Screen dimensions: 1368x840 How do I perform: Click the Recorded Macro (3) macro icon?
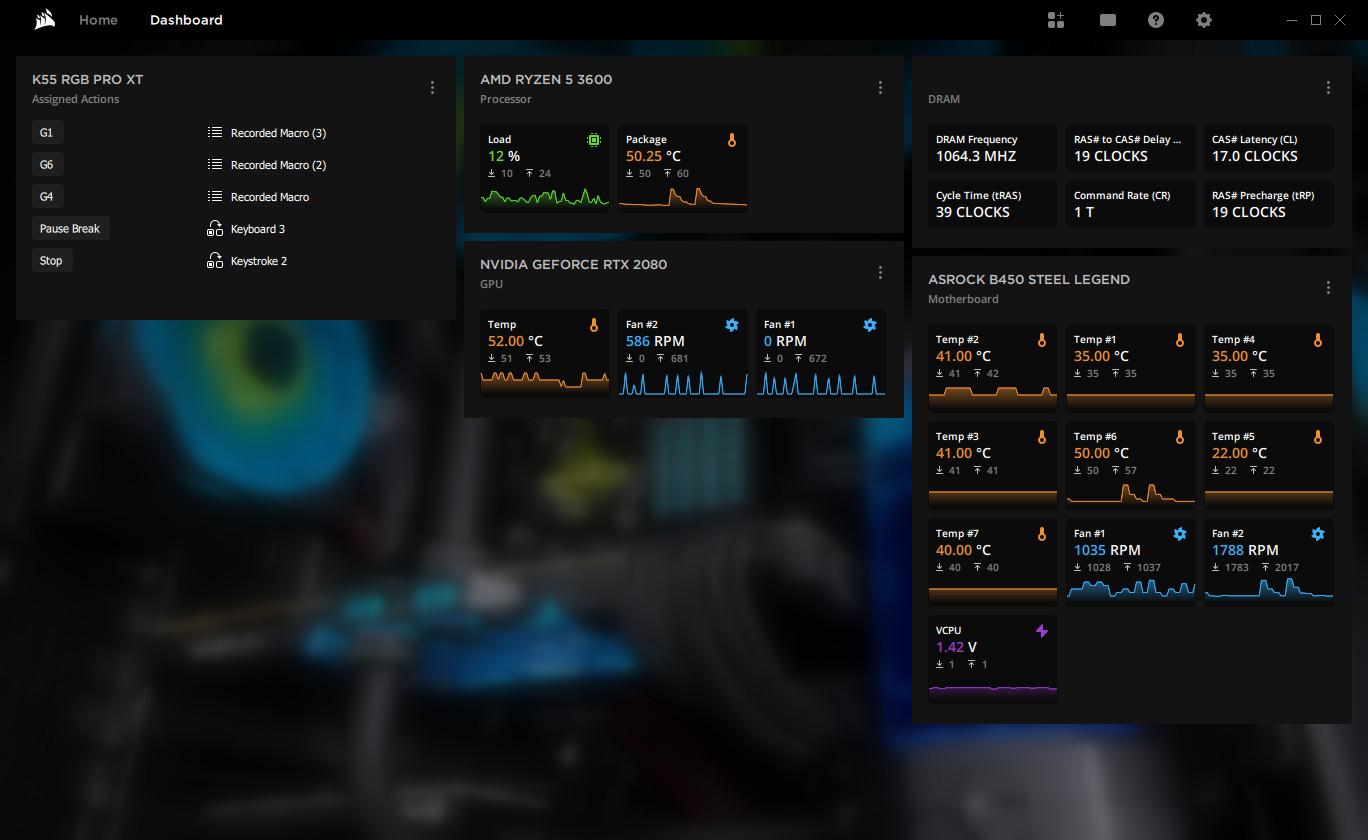point(214,132)
